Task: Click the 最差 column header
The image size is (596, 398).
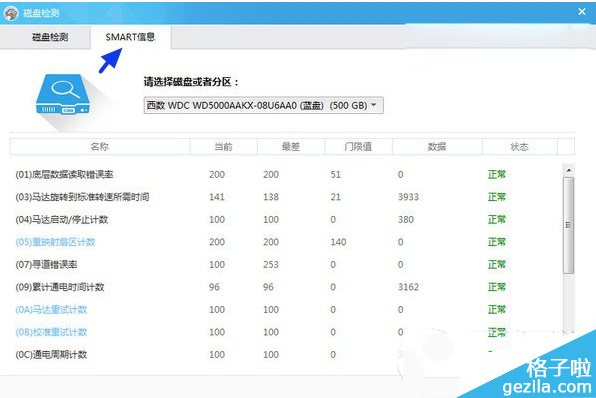Action: pos(291,146)
